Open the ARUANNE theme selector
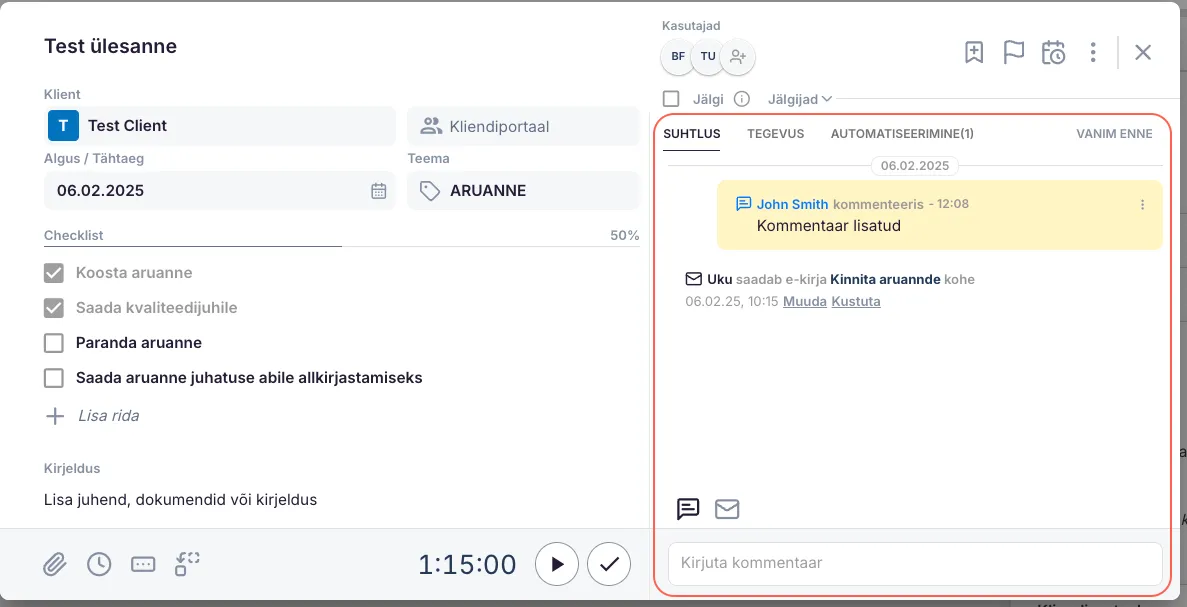The image size is (1187, 607). (x=522, y=191)
